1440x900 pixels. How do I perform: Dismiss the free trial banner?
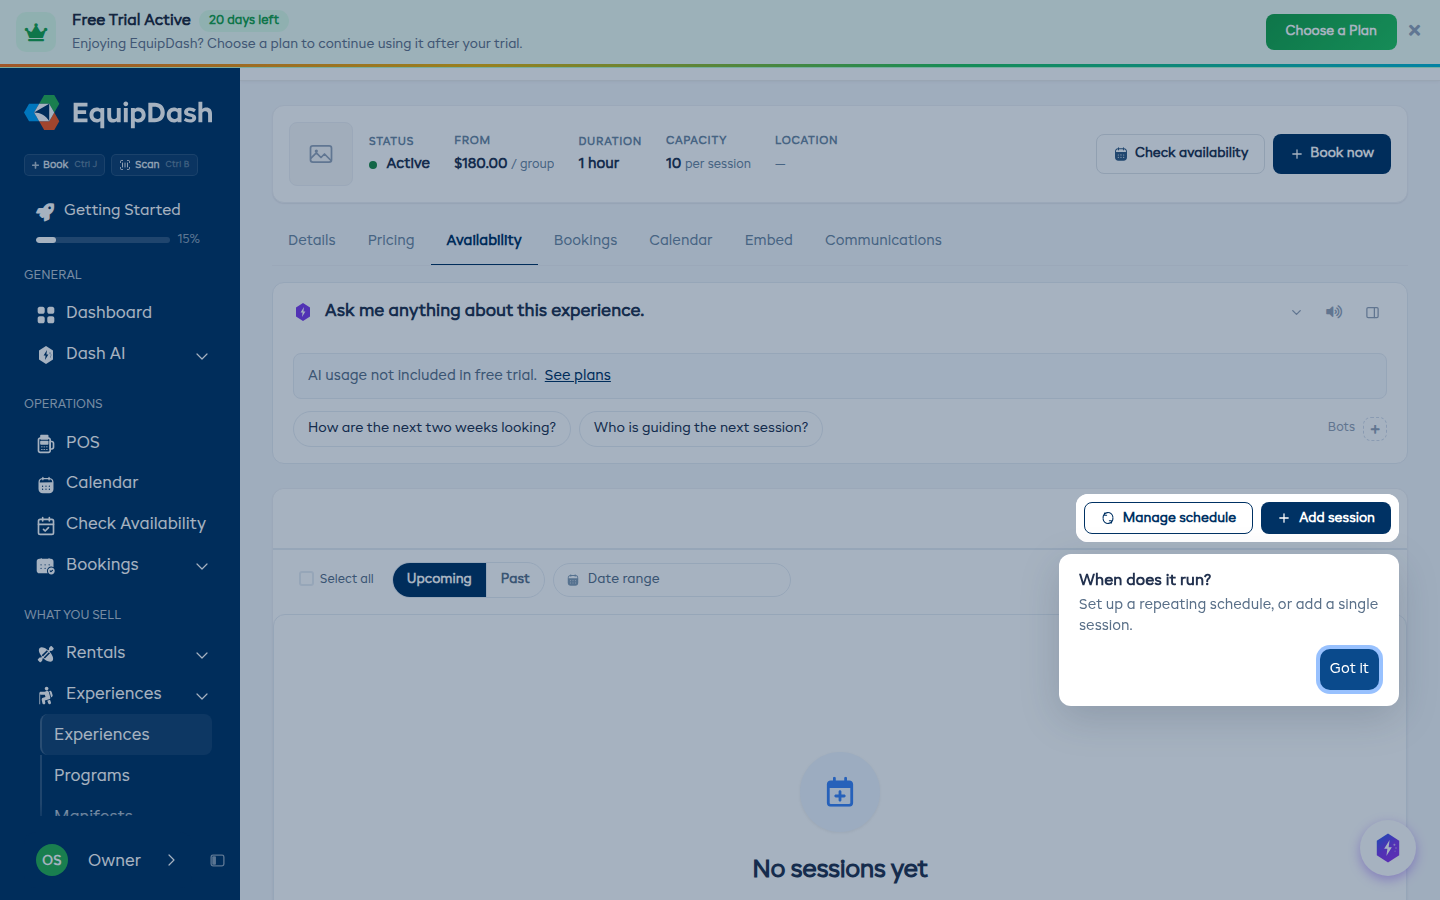tap(1414, 31)
